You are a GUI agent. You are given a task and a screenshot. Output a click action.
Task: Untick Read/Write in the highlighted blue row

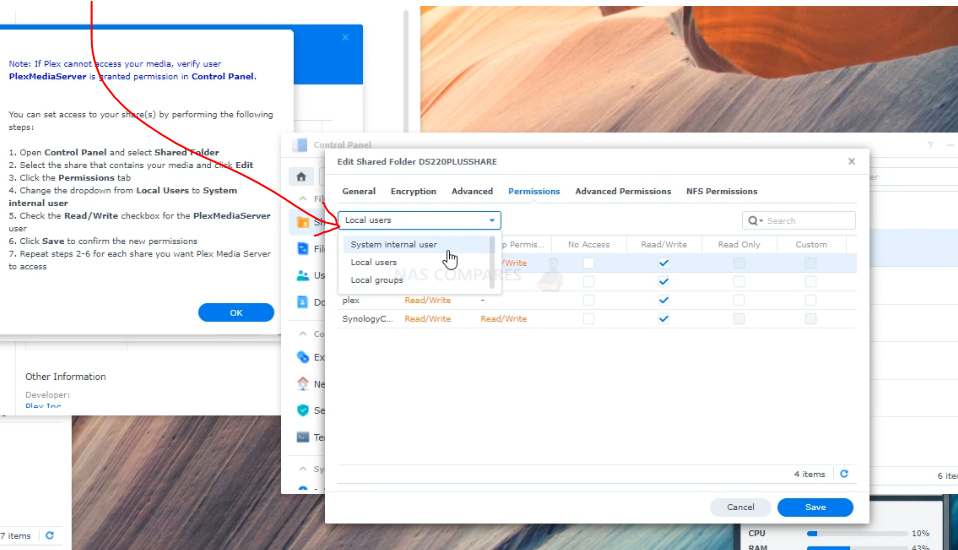[x=664, y=263]
